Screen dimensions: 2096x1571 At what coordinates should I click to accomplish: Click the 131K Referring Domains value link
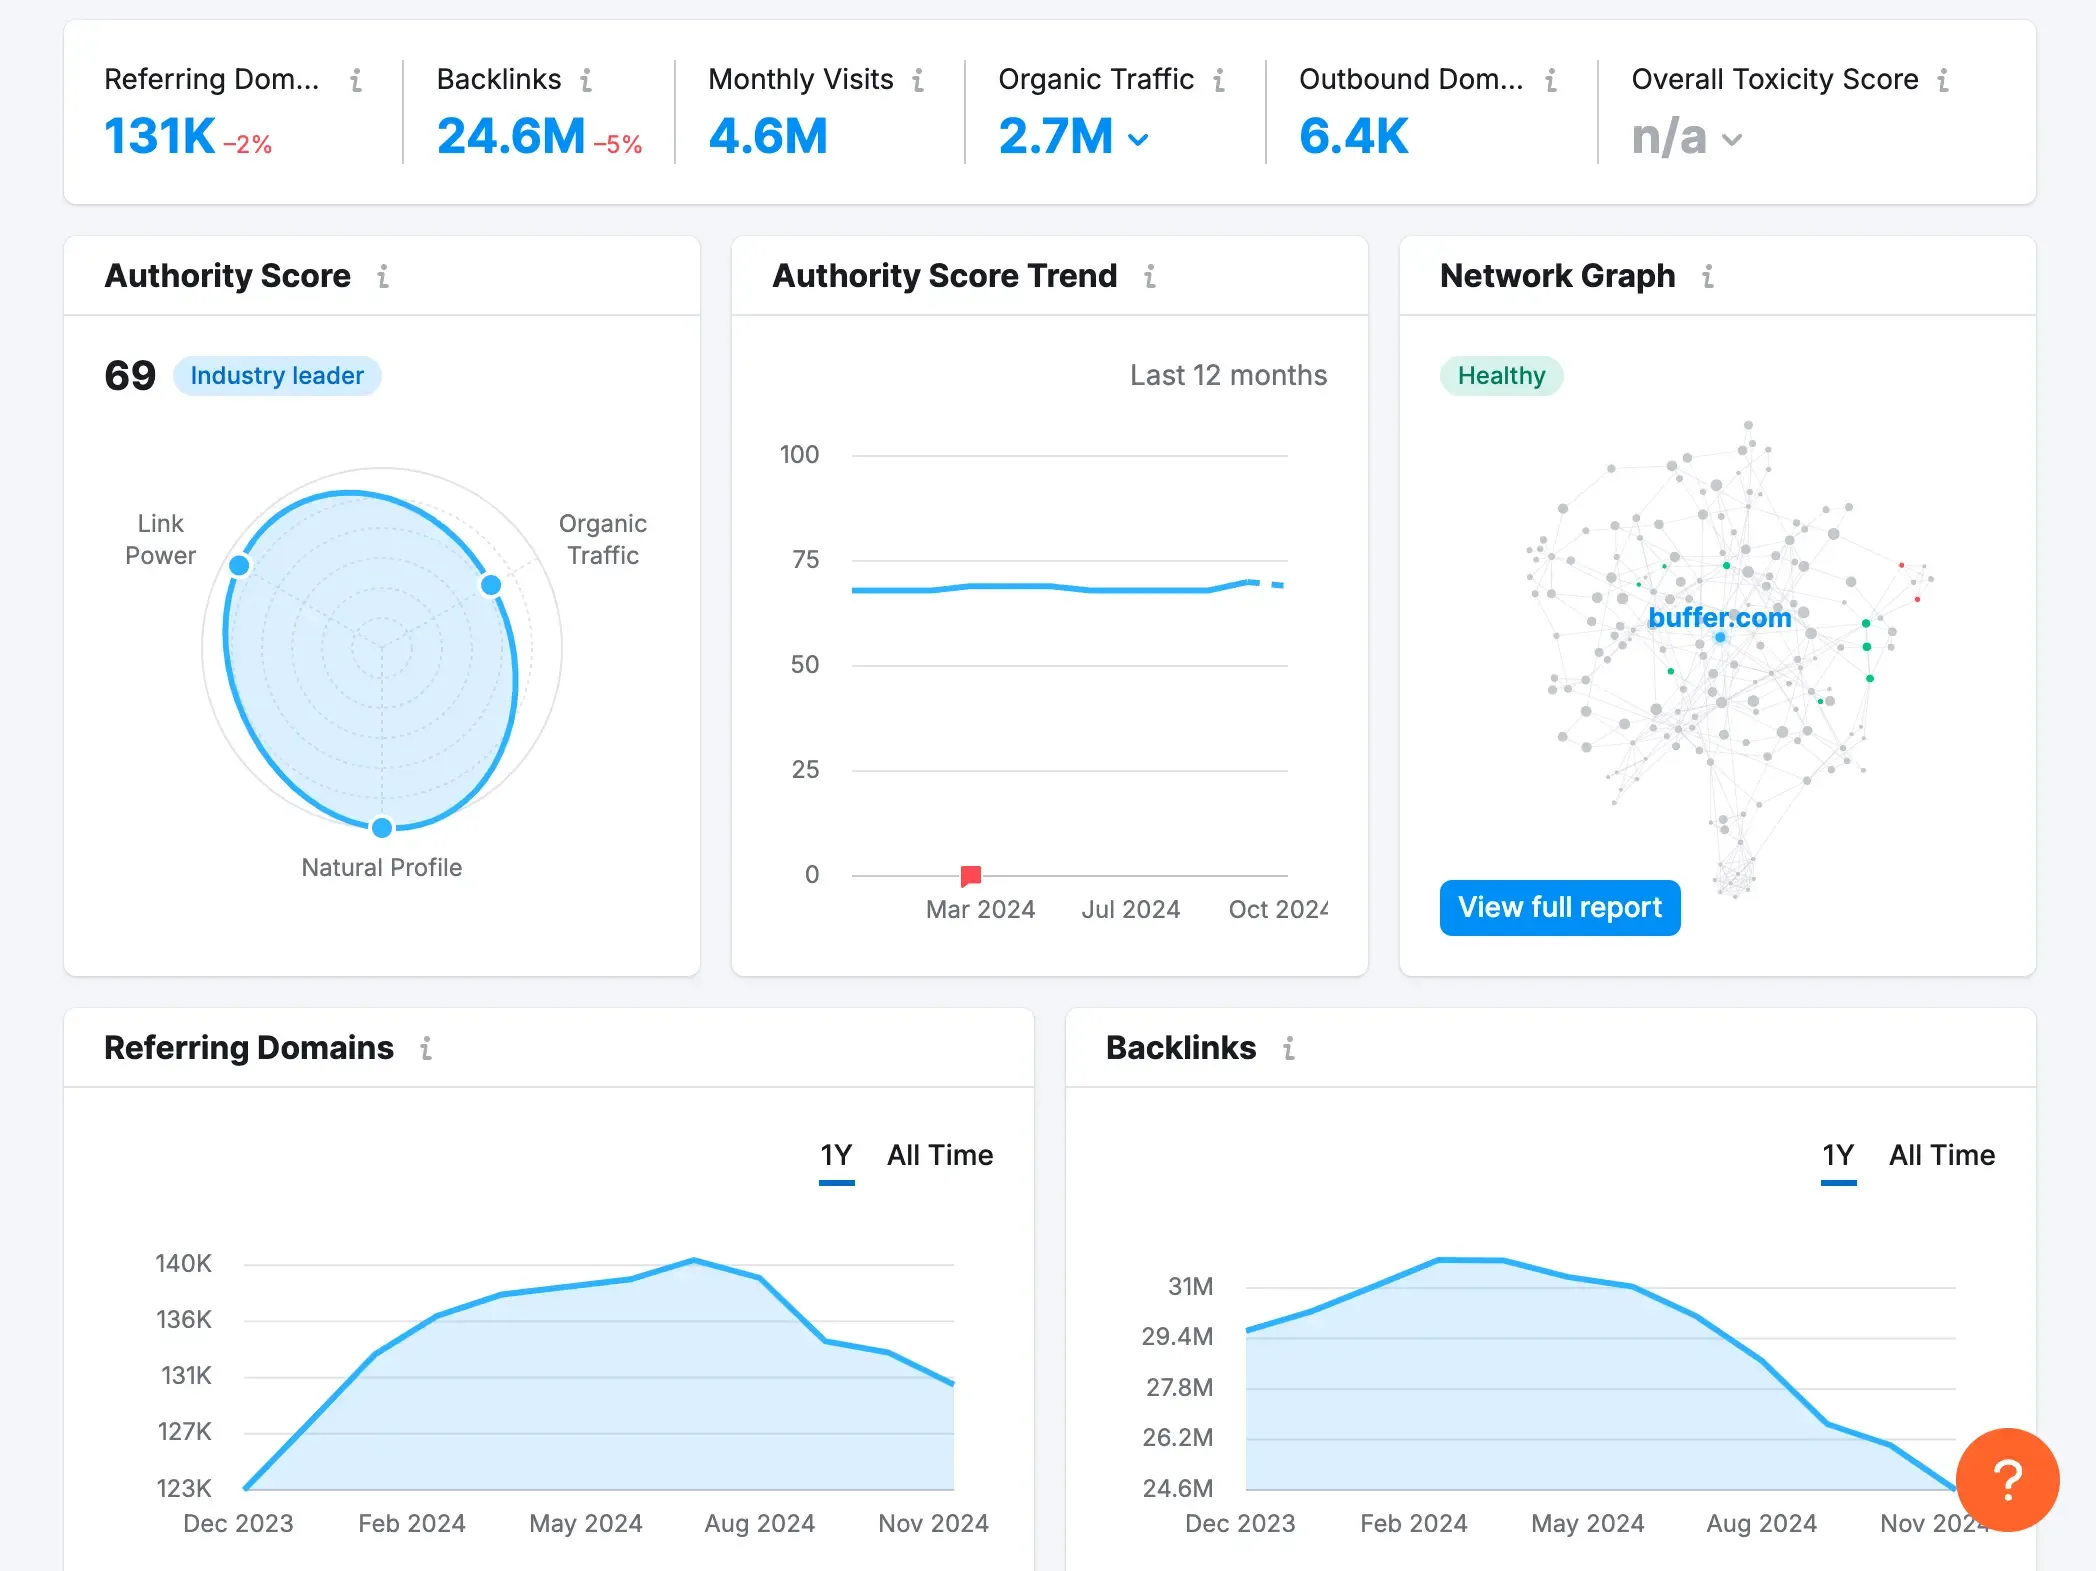160,136
